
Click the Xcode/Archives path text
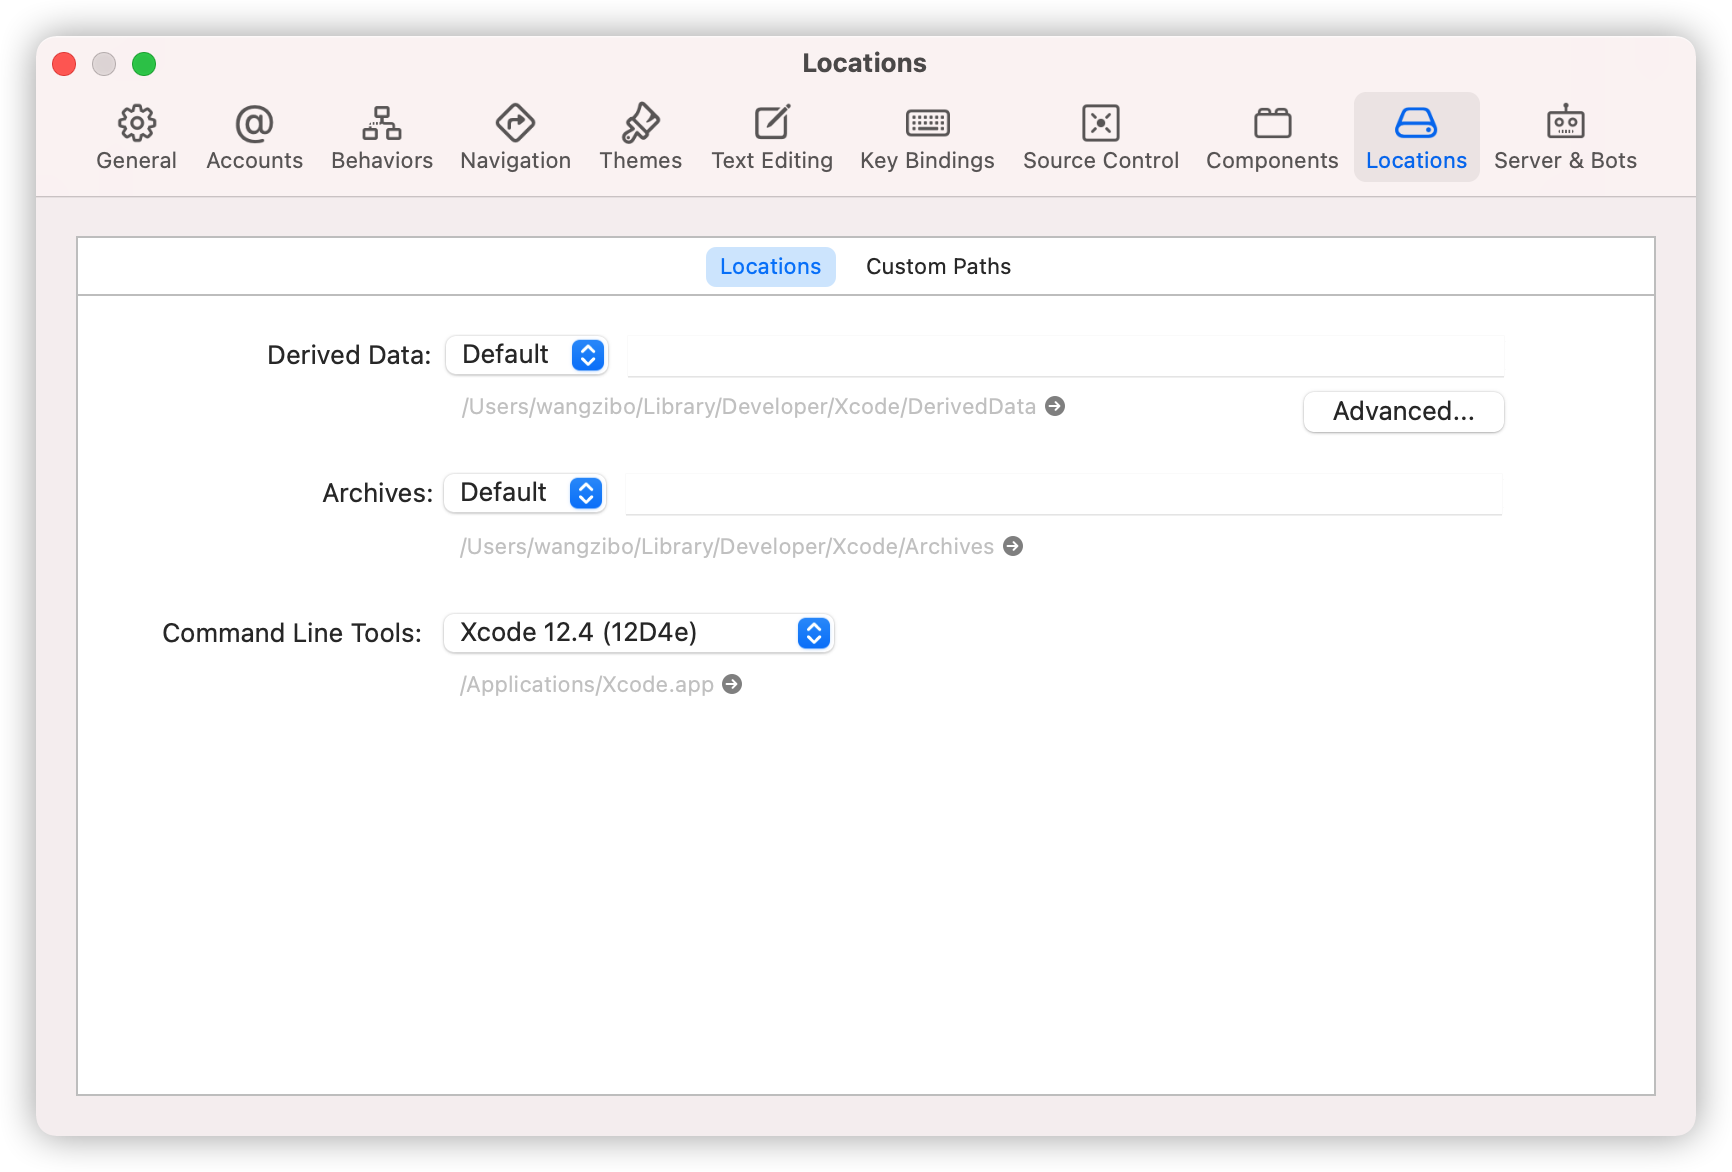coord(726,546)
